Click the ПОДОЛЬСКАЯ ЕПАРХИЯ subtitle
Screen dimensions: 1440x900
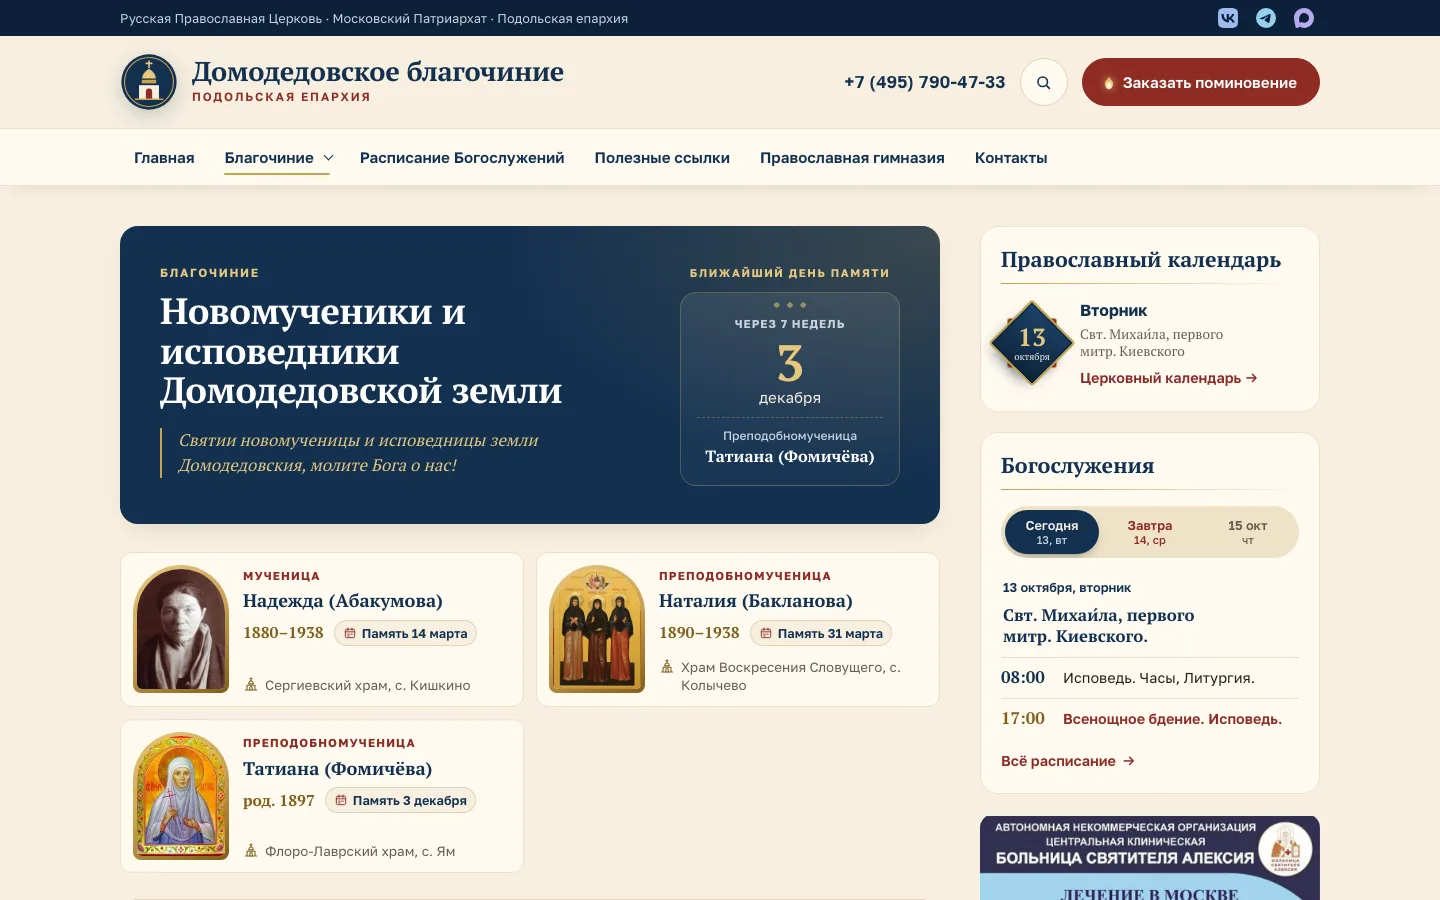tap(281, 97)
